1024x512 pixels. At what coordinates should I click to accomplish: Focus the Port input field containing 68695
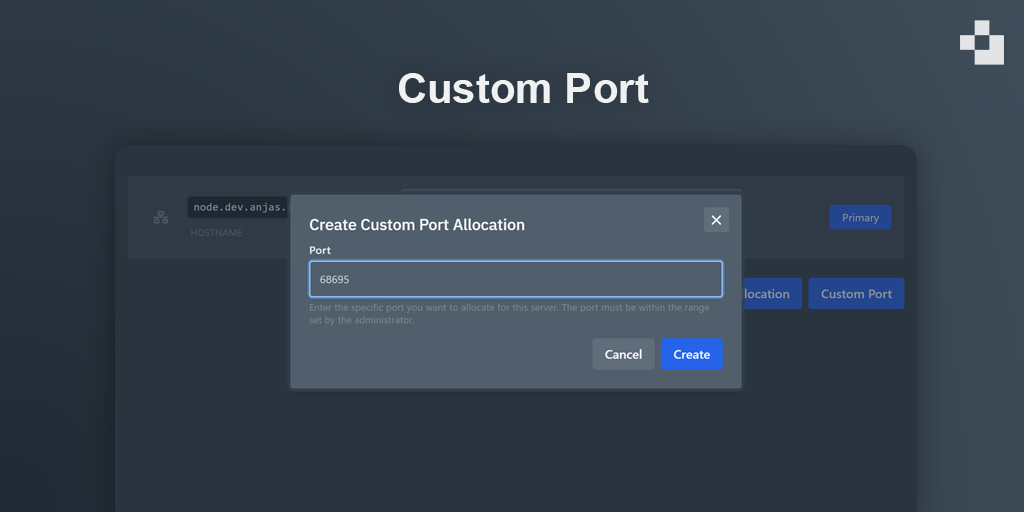516,279
